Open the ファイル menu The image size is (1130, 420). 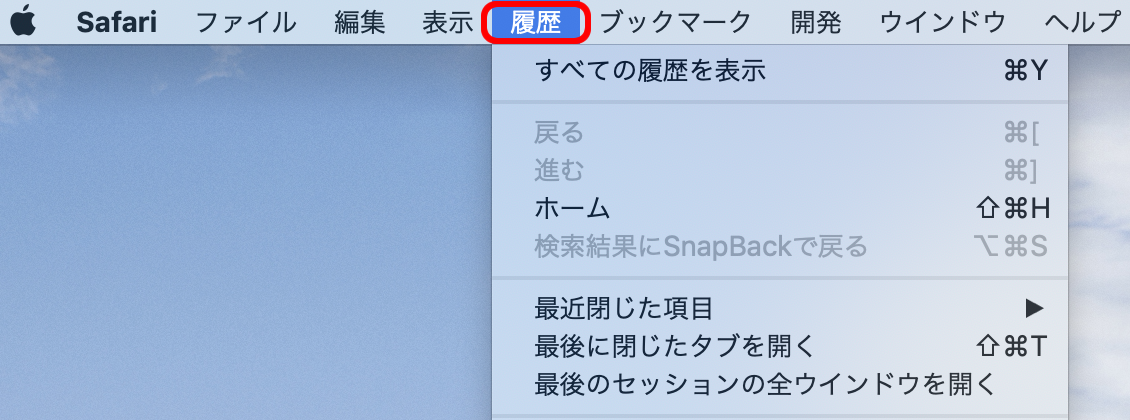point(245,22)
